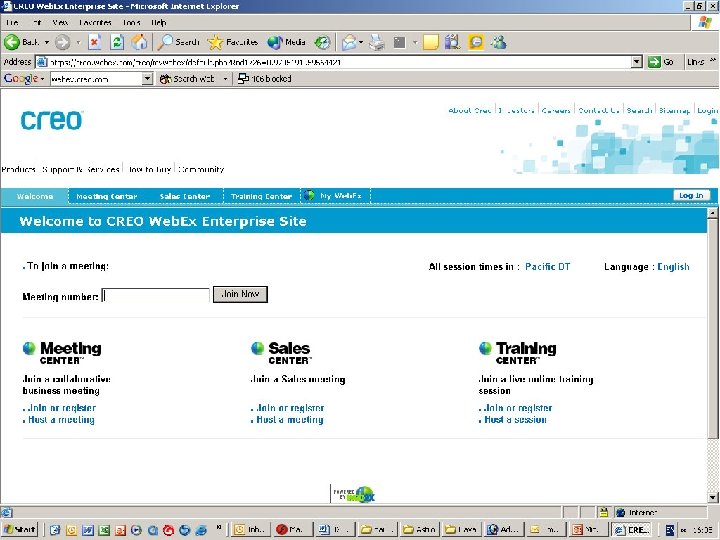Open the Back button history dropdown arrow
Viewport: 720px width, 540px height.
pos(46,43)
